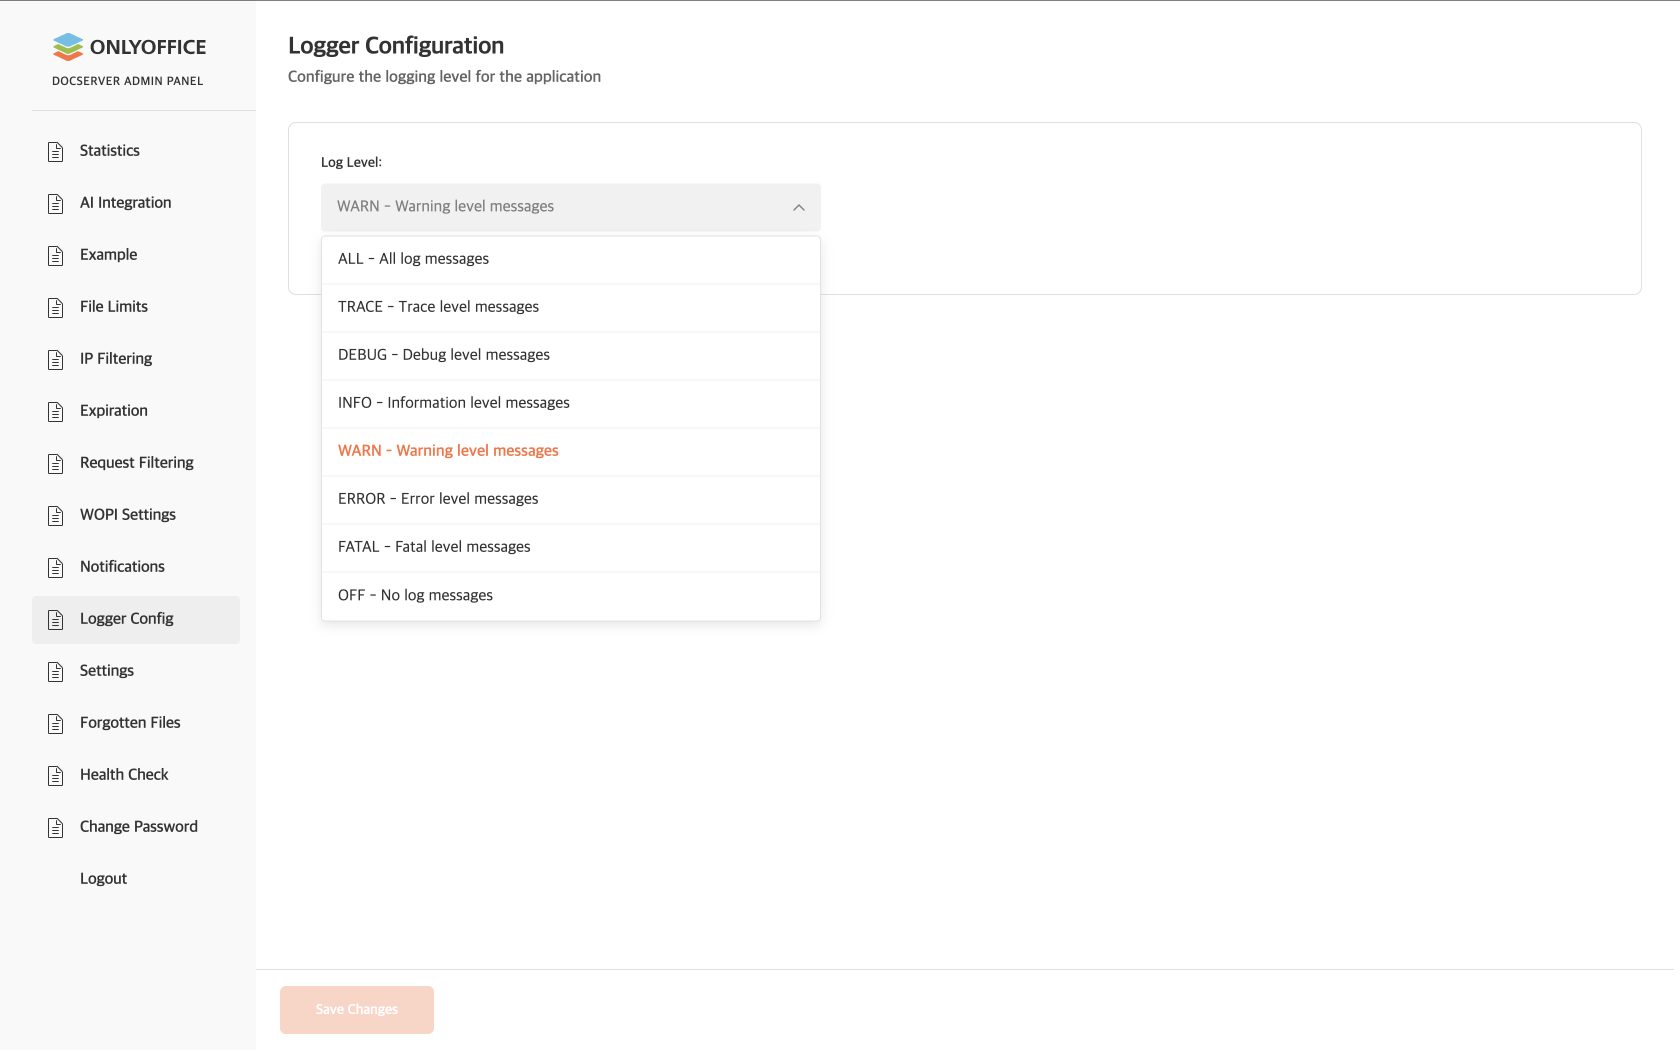Click the IP Filtering sidebar icon
Viewport: 1680px width, 1050px height.
click(x=56, y=359)
